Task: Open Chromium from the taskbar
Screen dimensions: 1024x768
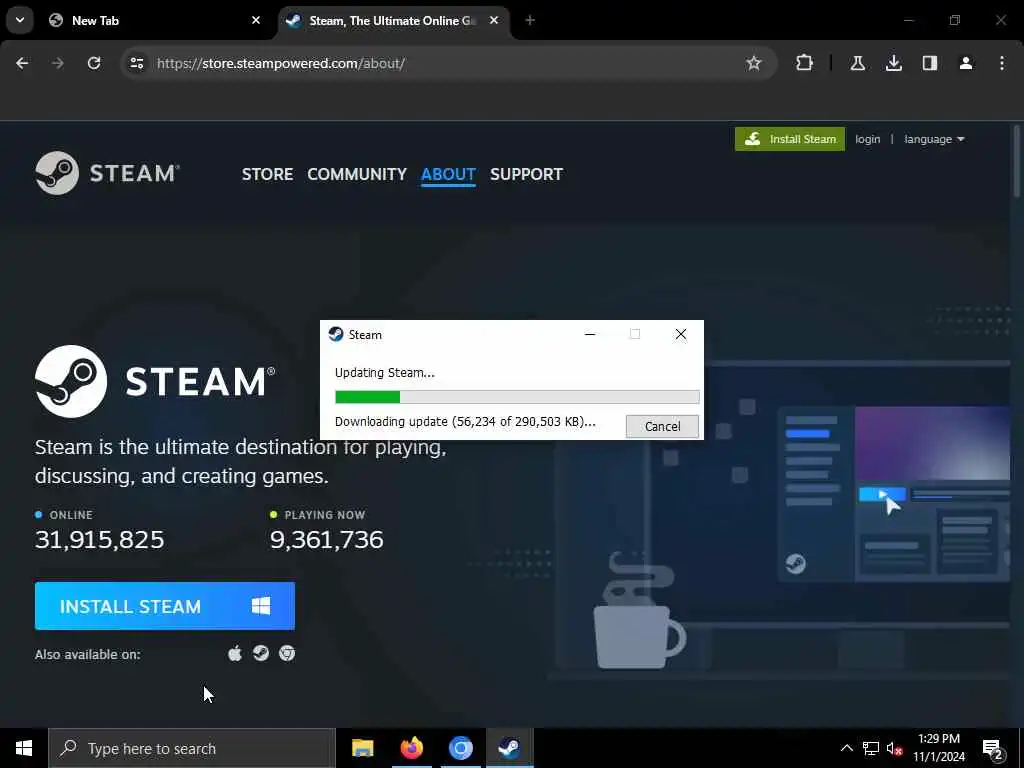Action: 460,748
